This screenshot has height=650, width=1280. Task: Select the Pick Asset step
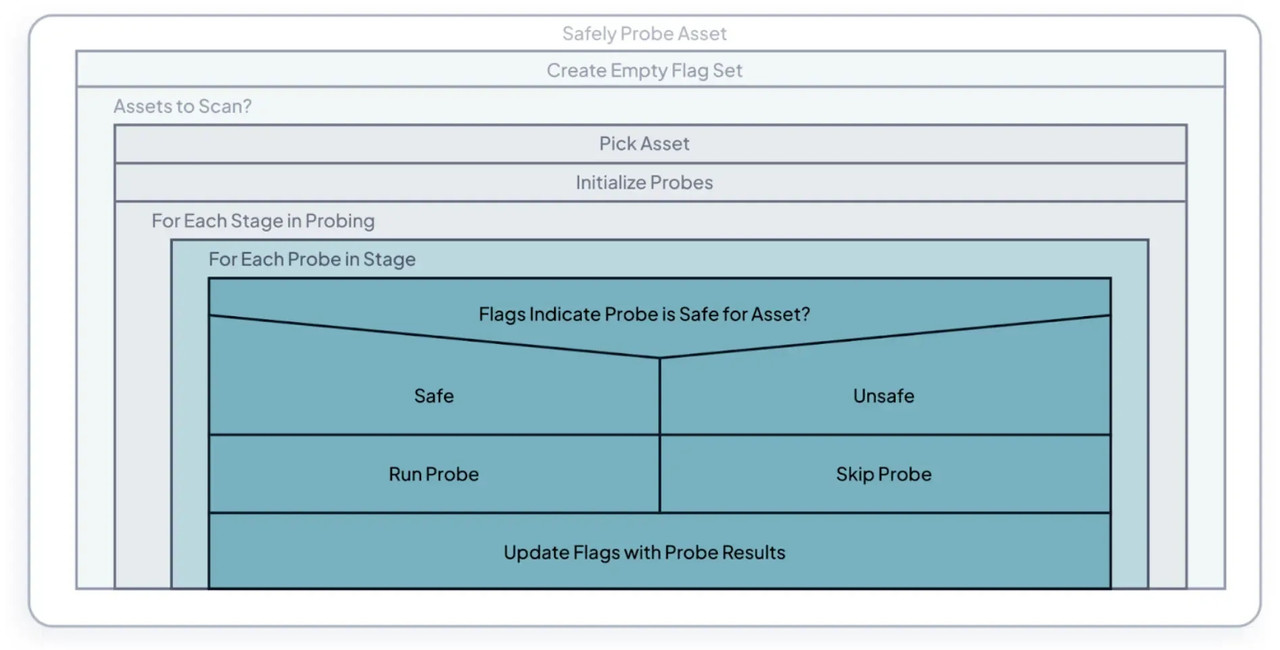pyautogui.click(x=644, y=144)
